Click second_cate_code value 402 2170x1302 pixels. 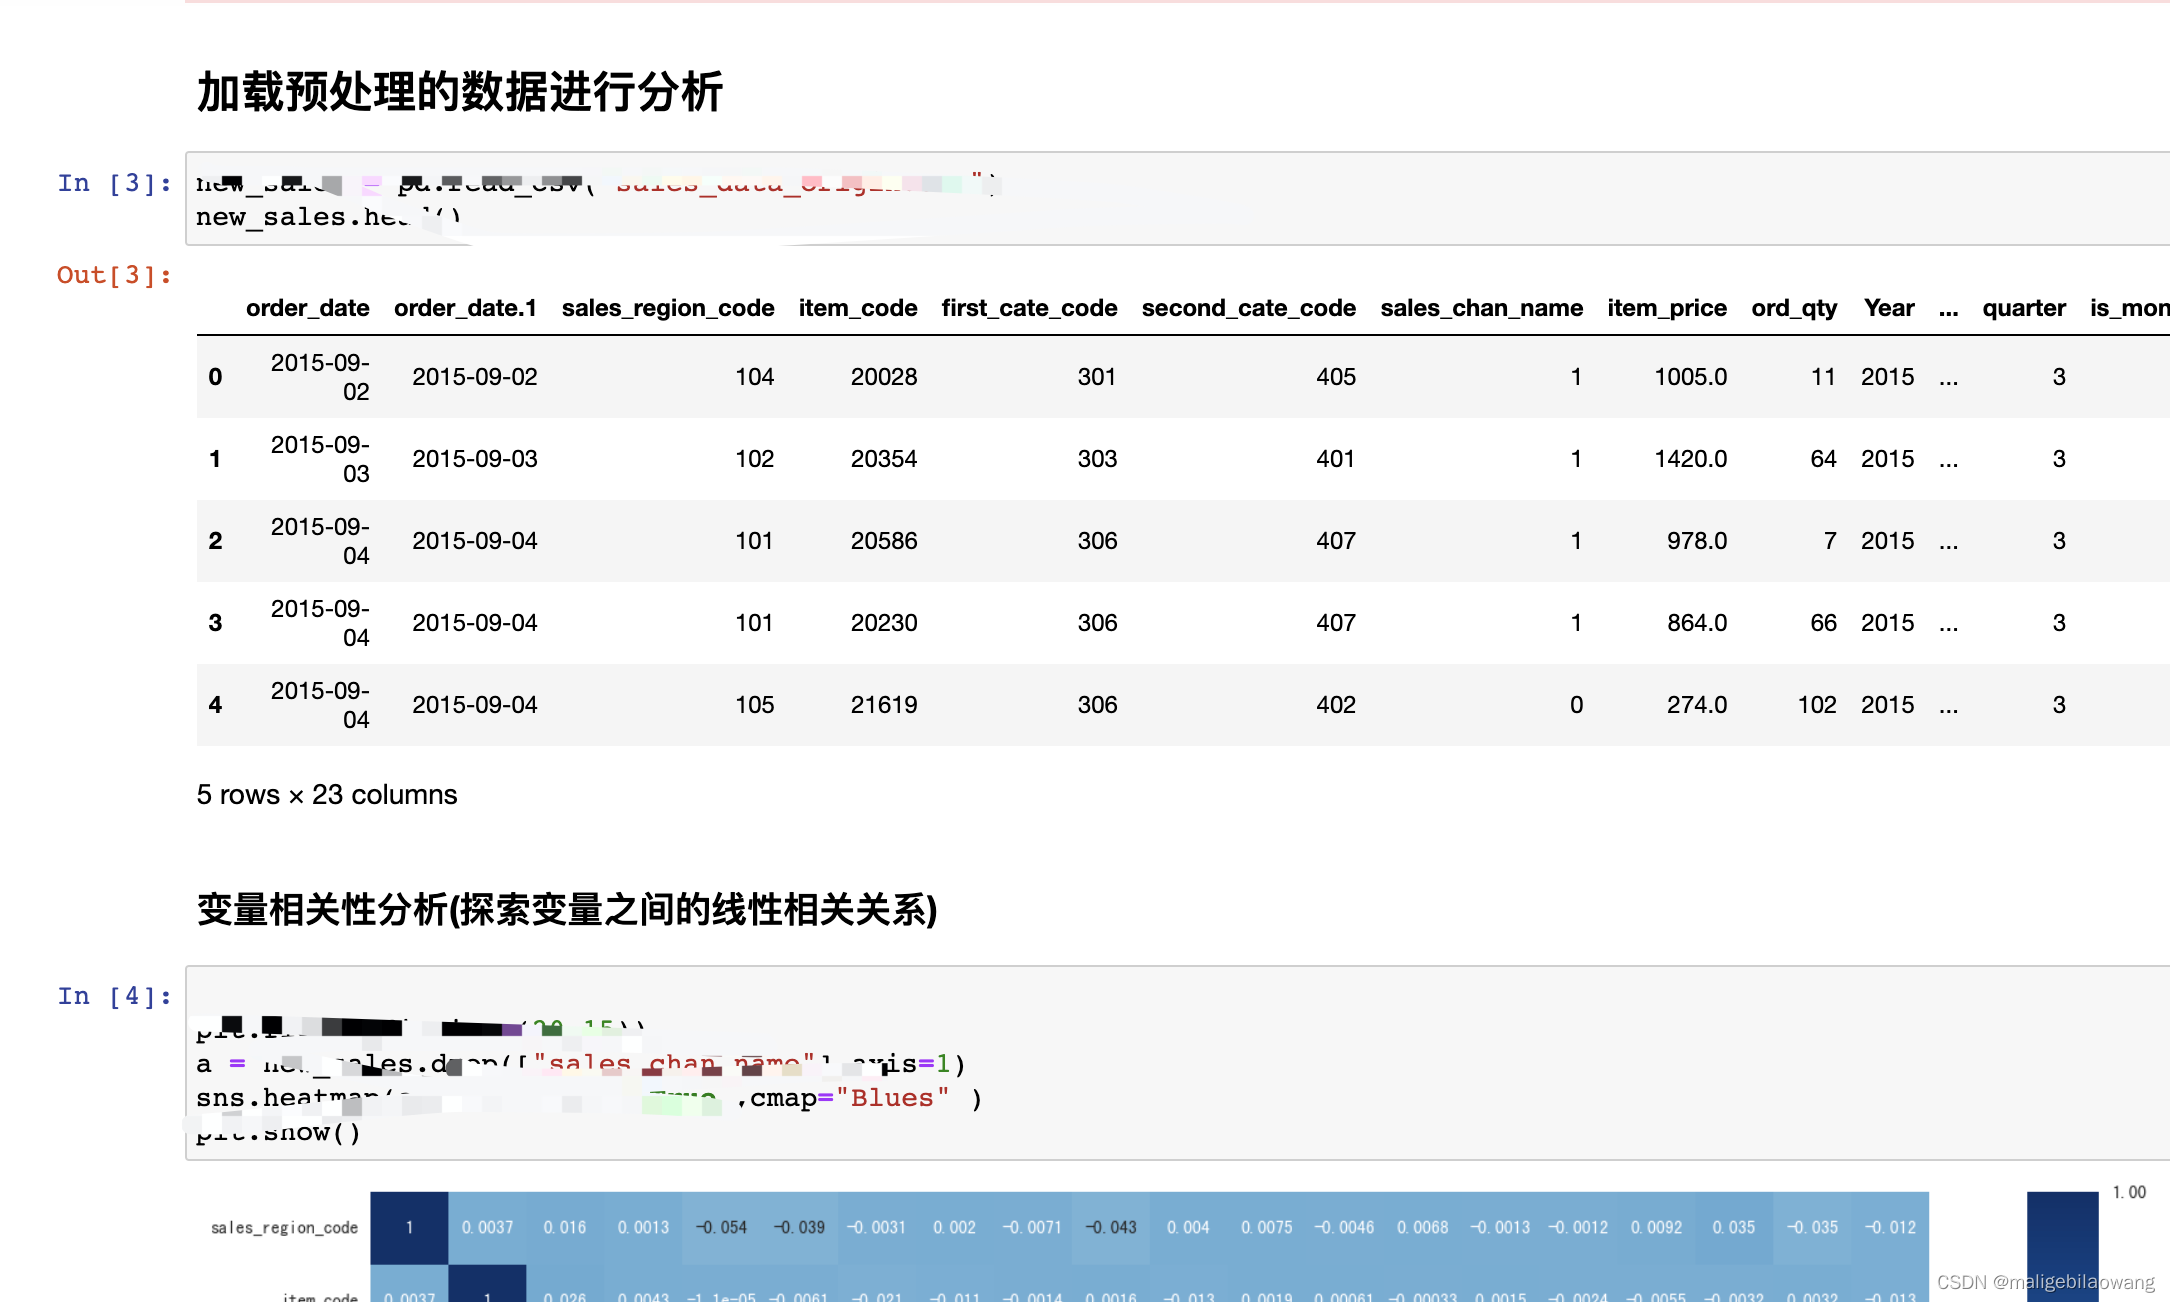point(1336,705)
